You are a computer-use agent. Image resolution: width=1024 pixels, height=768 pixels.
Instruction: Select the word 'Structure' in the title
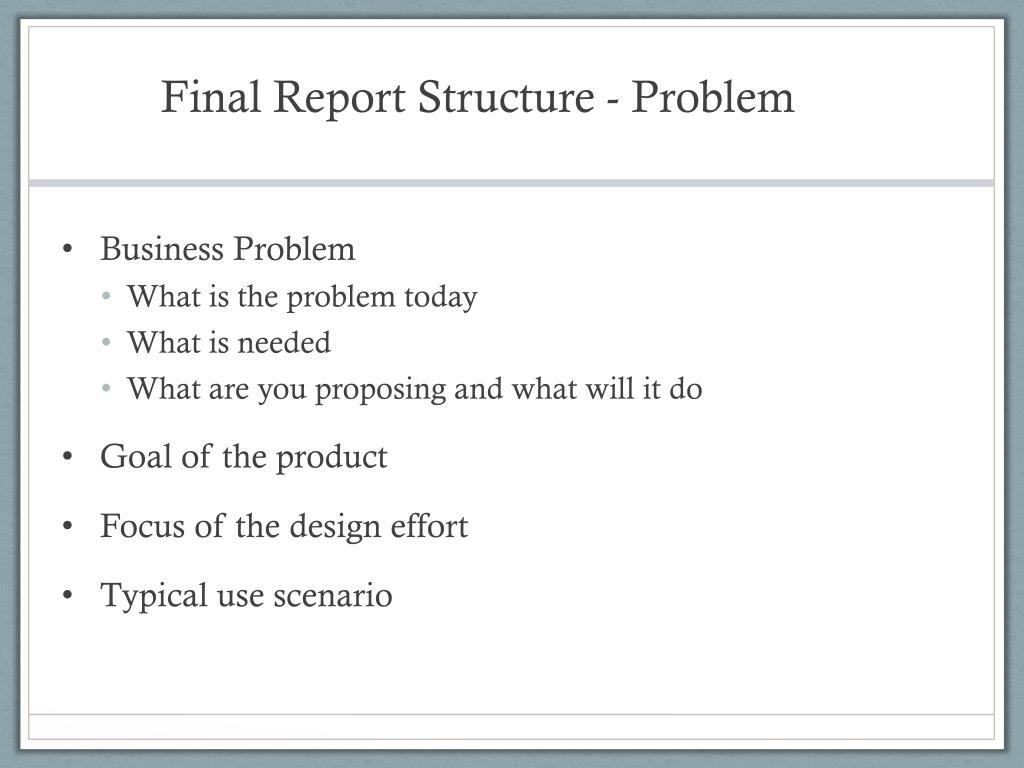coord(506,97)
